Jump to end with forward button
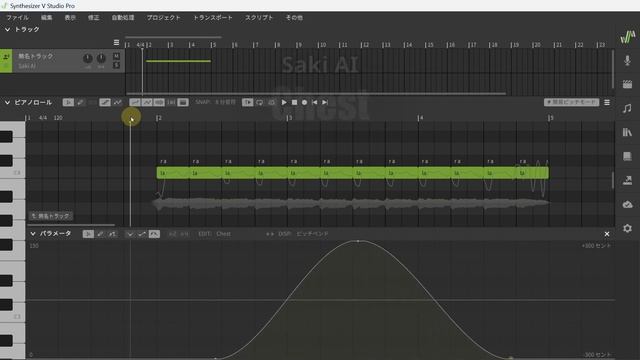Screen dimensions: 640x360 point(325,102)
